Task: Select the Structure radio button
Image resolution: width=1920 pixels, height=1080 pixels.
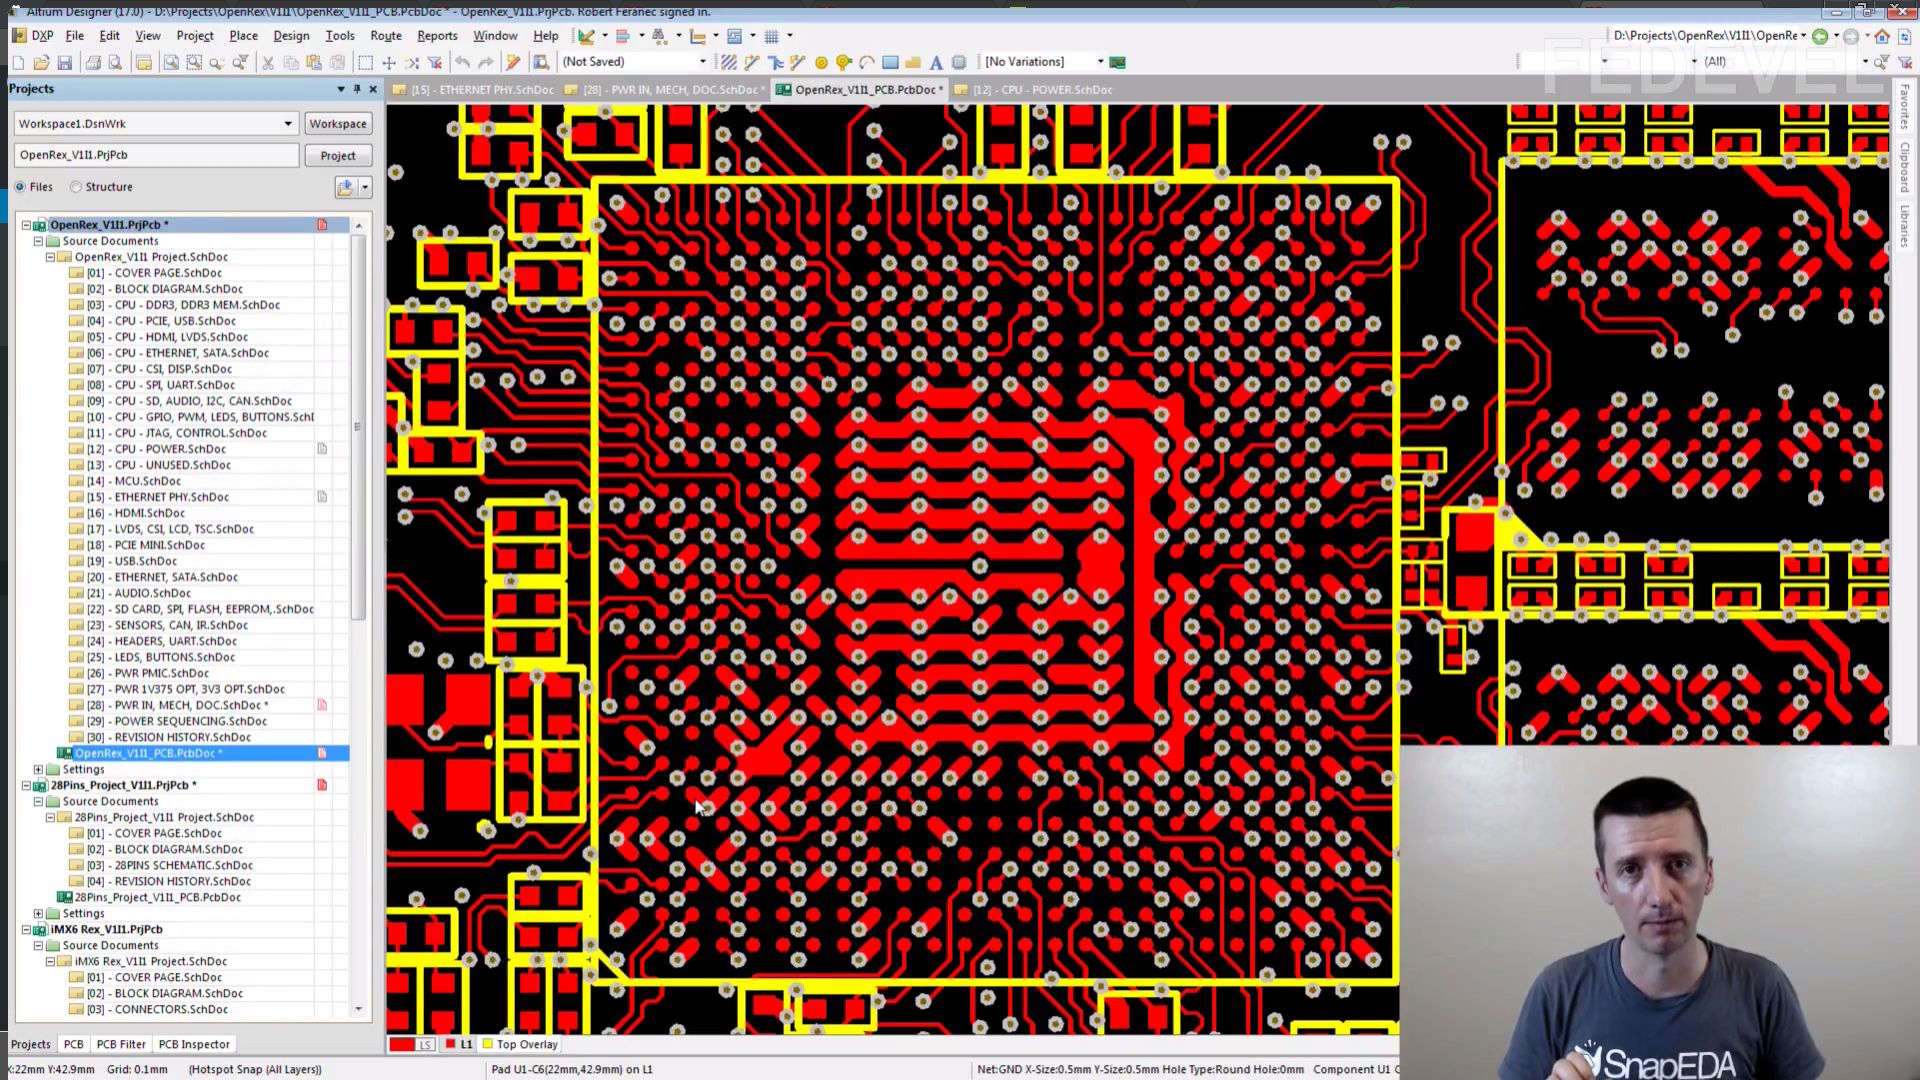Action: click(76, 187)
